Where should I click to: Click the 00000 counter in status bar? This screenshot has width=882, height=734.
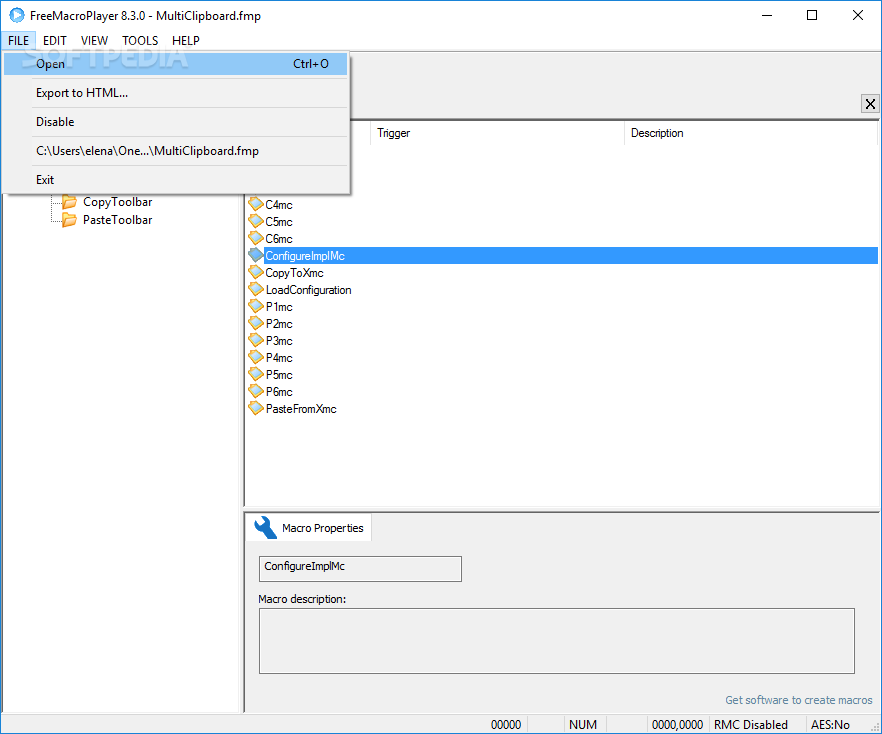point(506,724)
